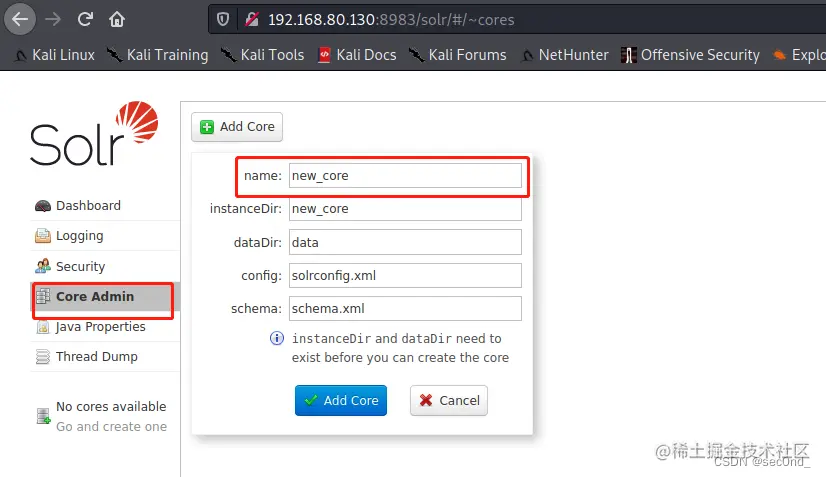Click the Java Properties icon
The height and width of the screenshot is (477, 826).
tap(43, 327)
